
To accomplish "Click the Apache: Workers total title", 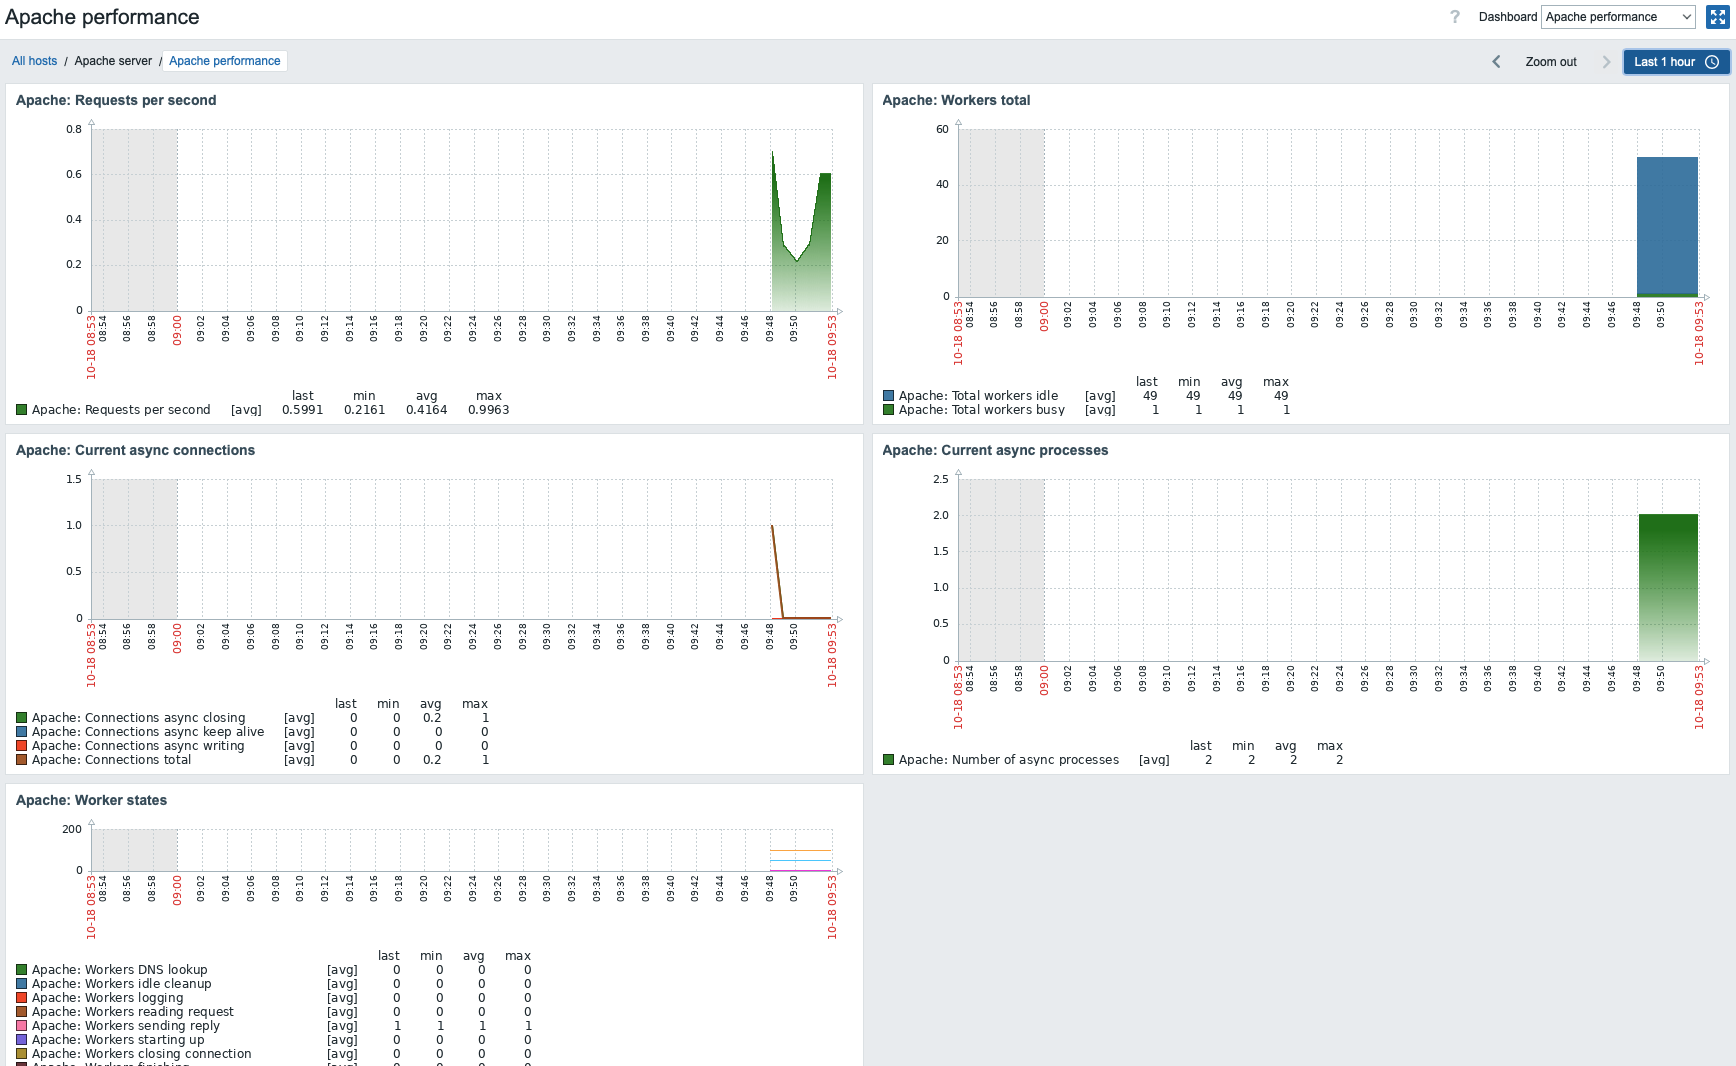I will (x=956, y=100).
